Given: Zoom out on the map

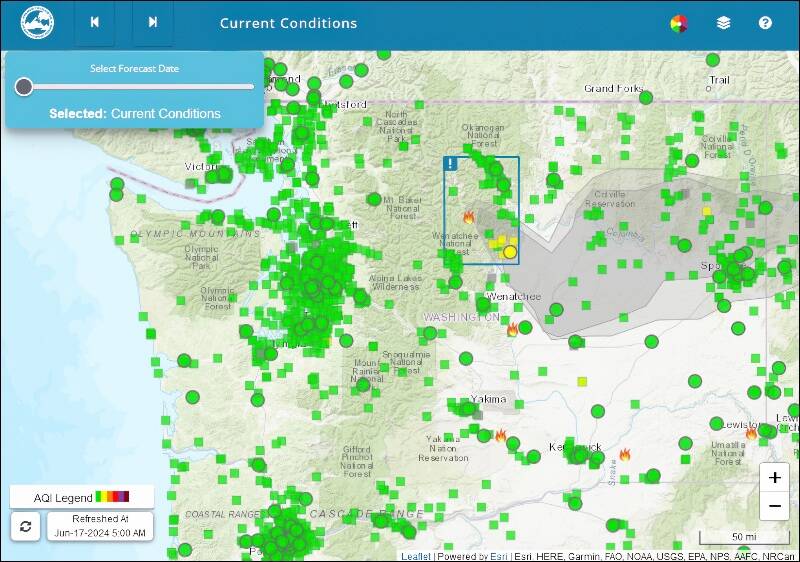Looking at the screenshot, I should click(x=774, y=507).
